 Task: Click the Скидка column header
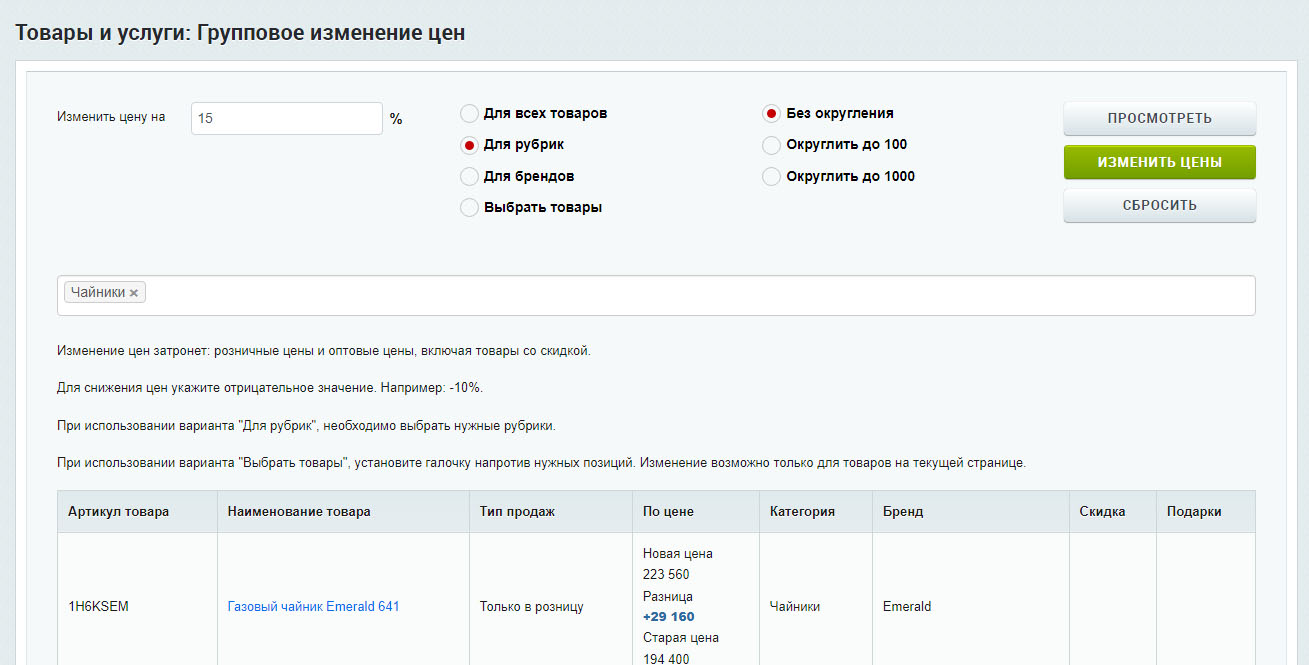[x=1102, y=511]
